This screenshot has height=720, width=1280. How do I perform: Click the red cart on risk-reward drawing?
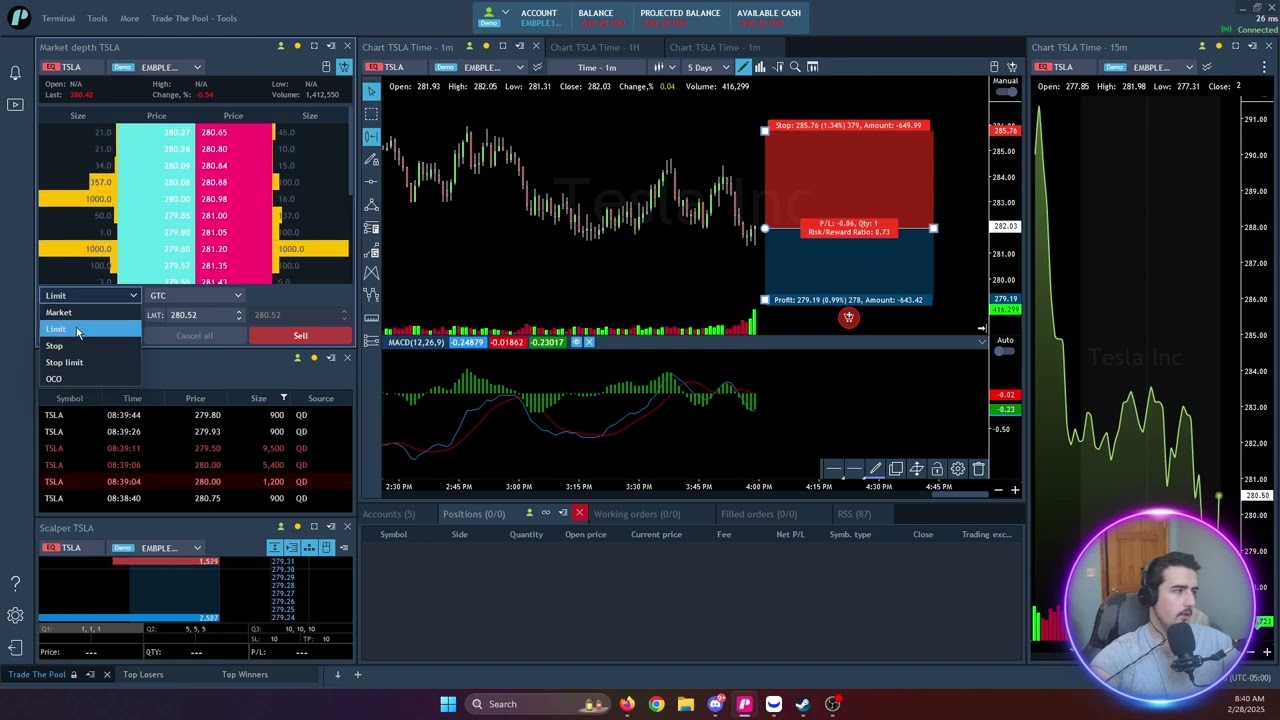coord(848,318)
